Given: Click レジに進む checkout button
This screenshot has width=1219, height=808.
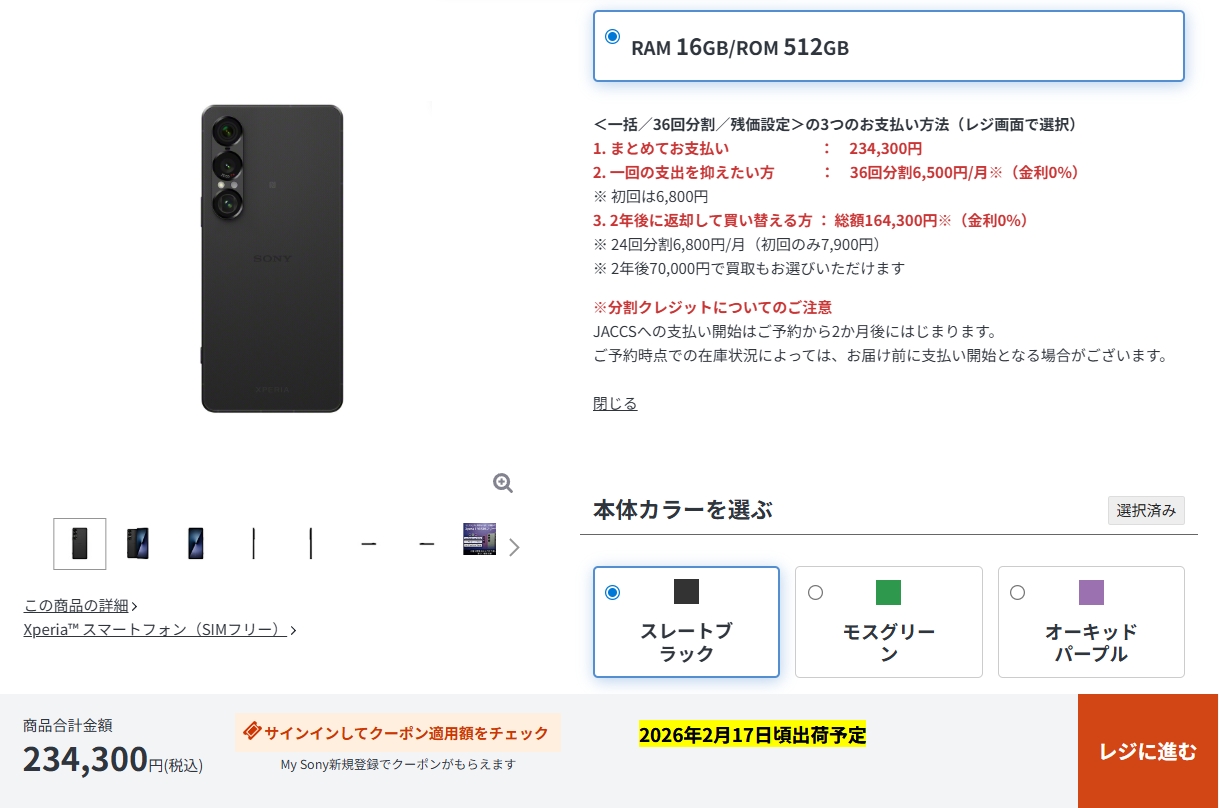Looking at the screenshot, I should pos(1148,751).
